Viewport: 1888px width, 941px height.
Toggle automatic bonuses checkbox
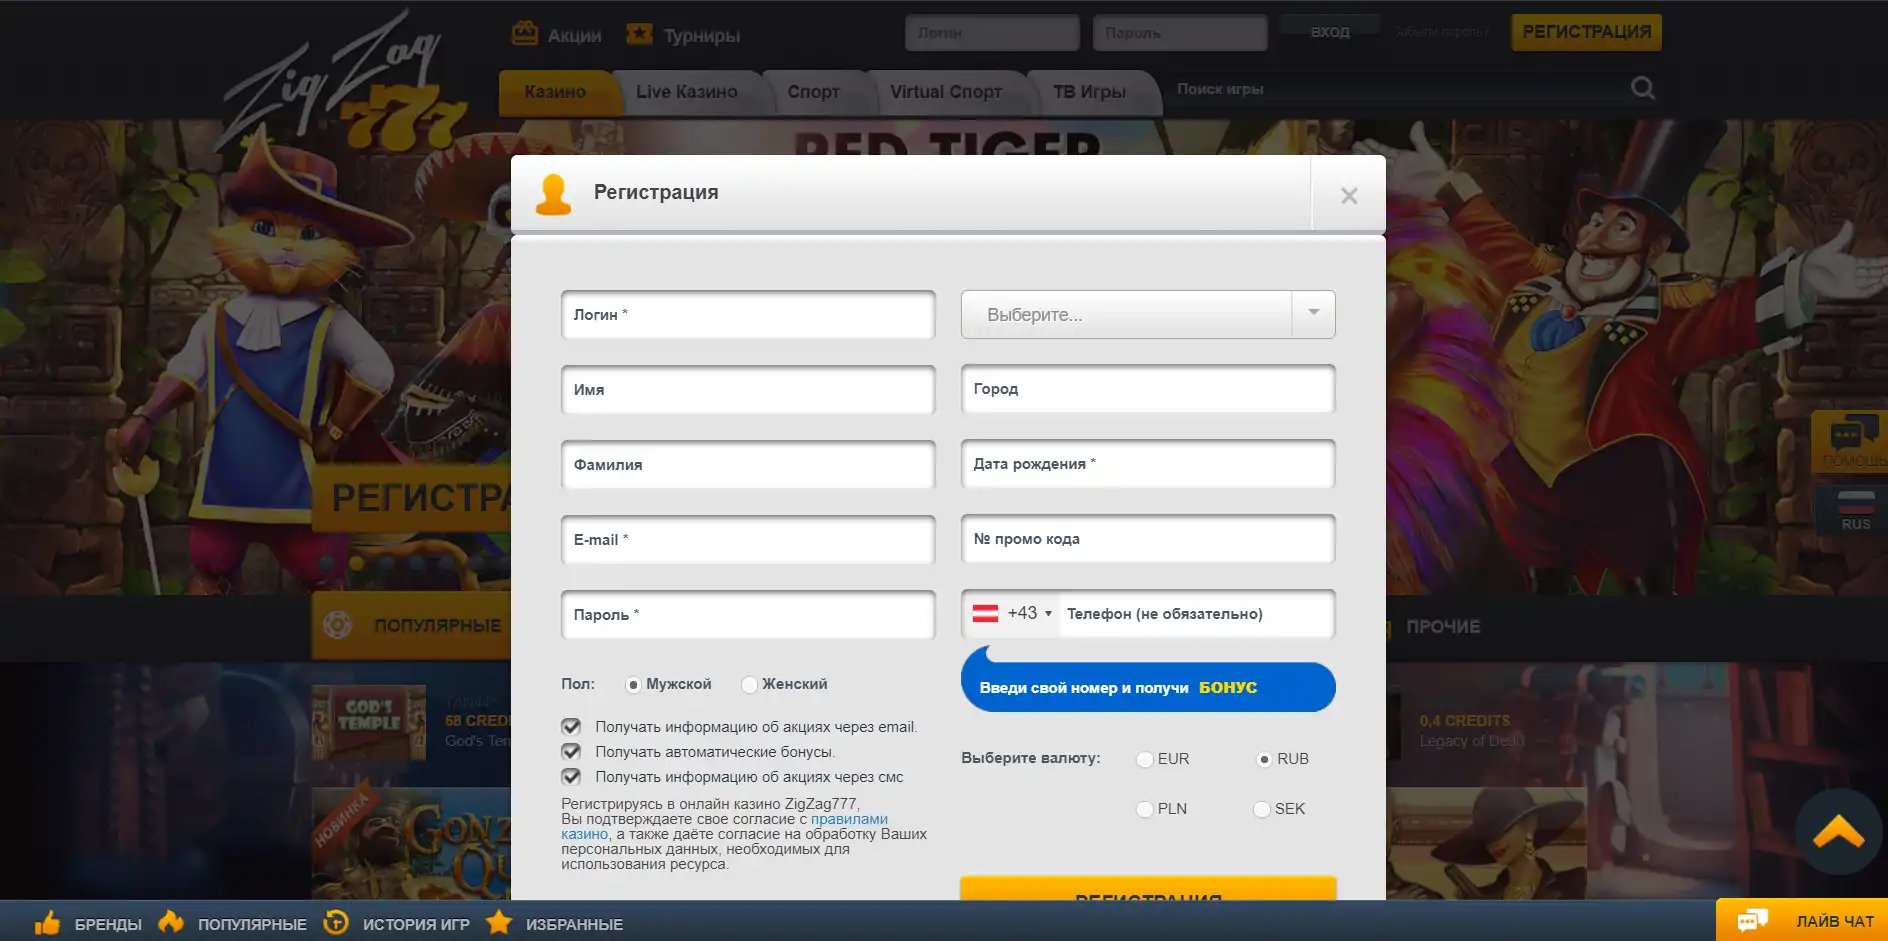[571, 752]
